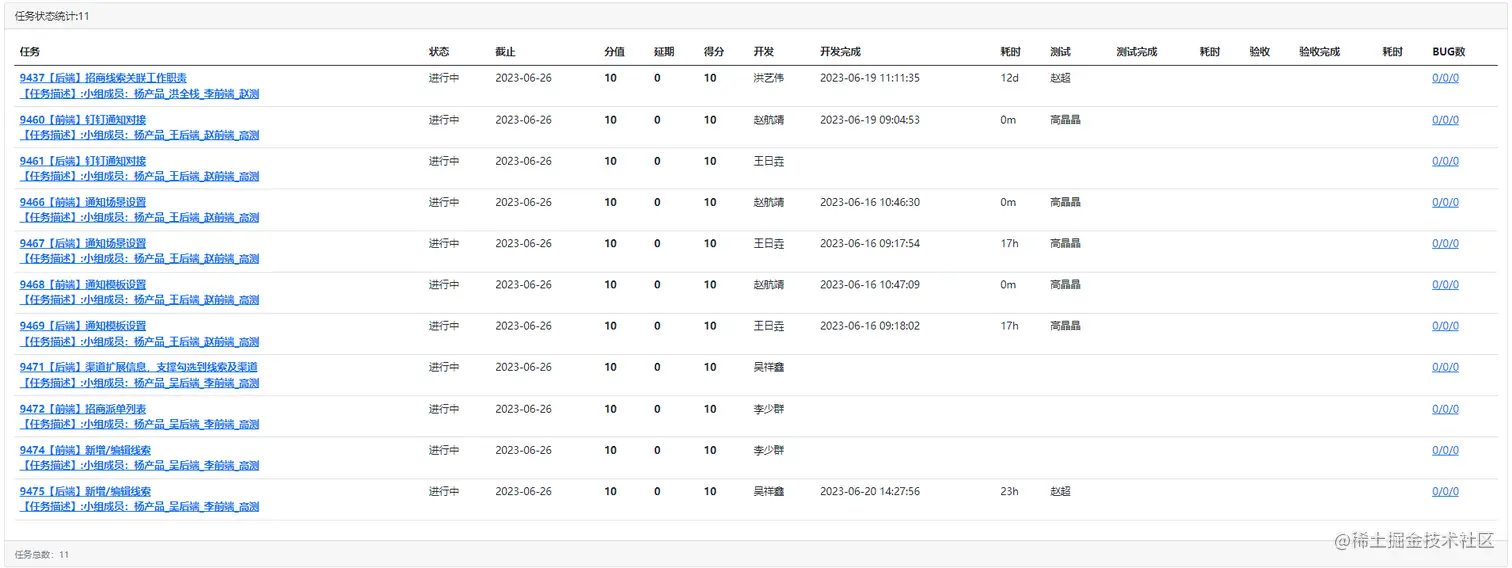Click tester 赵超 in row 9475

pyautogui.click(x=1060, y=492)
